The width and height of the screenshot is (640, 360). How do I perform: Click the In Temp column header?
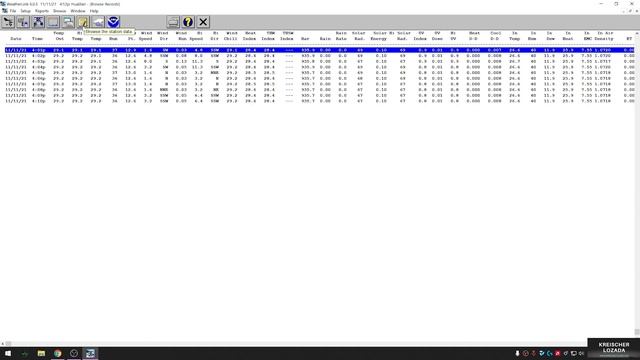pyautogui.click(x=515, y=36)
